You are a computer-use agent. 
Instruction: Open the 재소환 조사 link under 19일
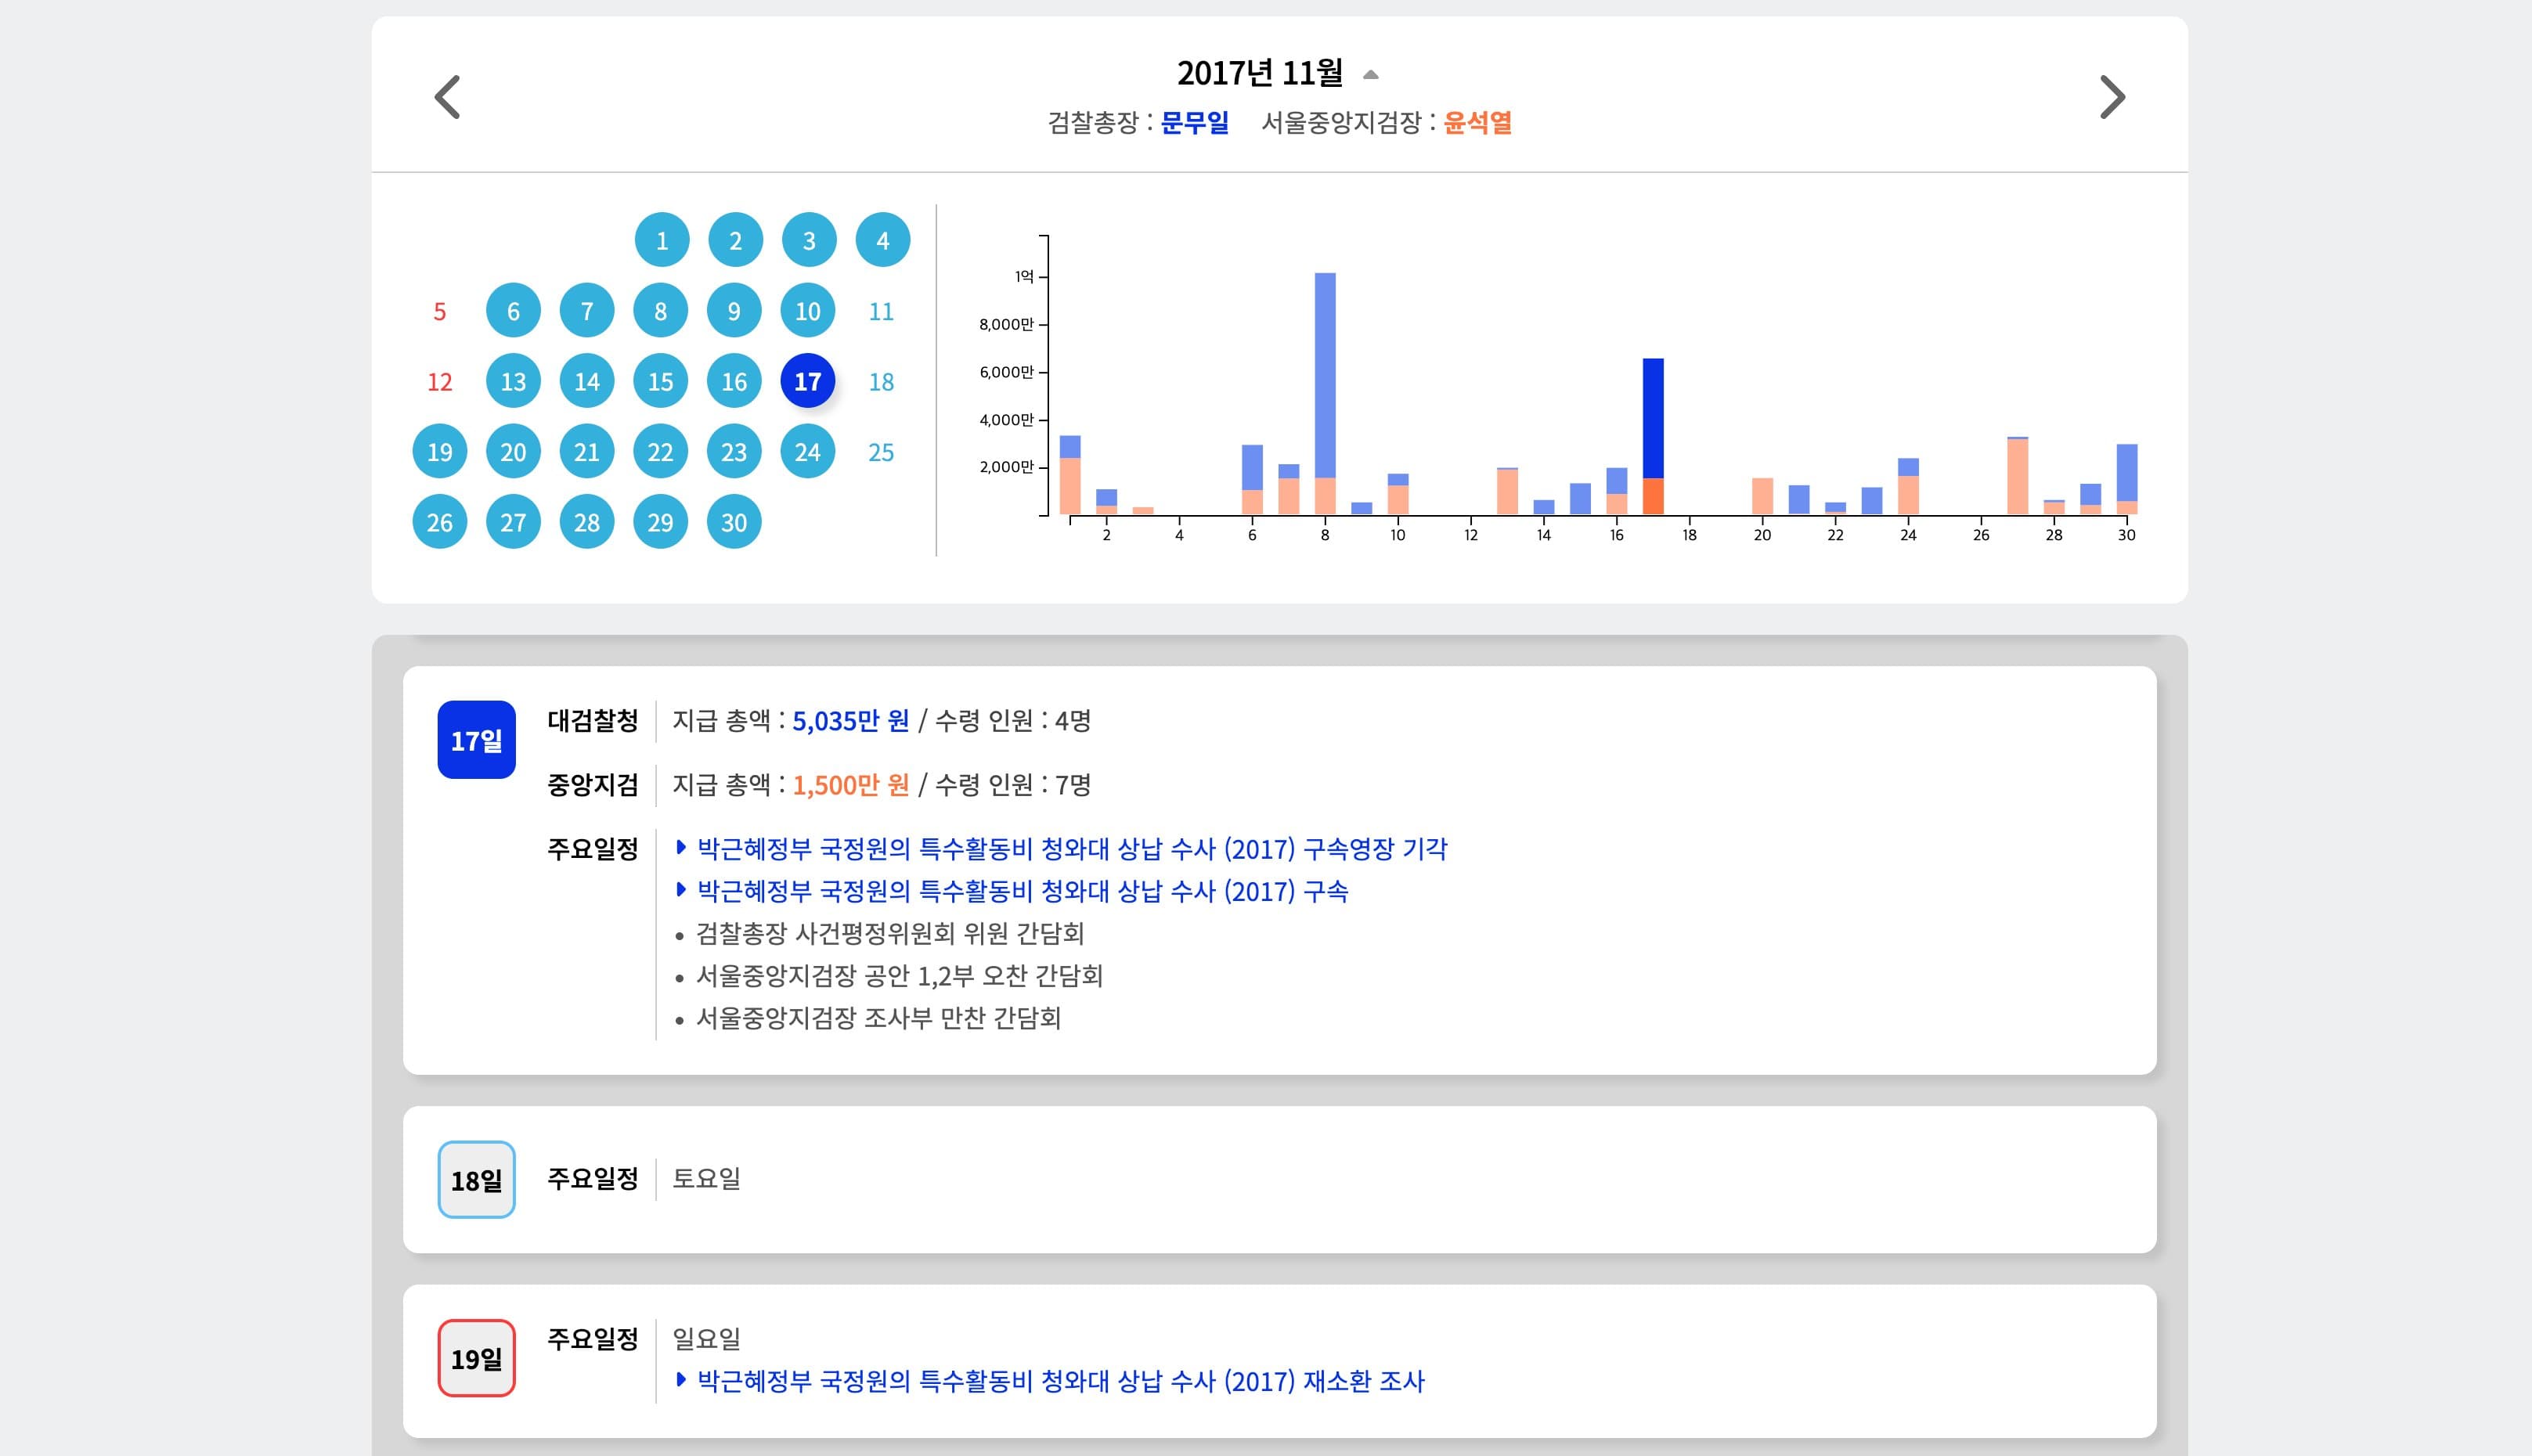(1059, 1381)
